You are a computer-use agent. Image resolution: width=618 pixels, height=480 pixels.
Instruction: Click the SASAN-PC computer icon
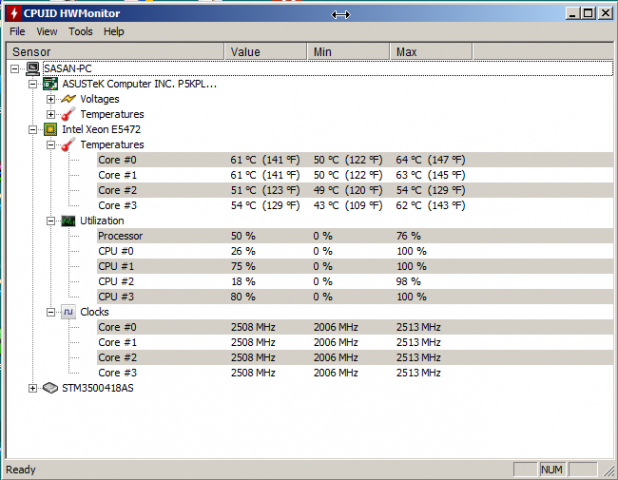click(33, 69)
